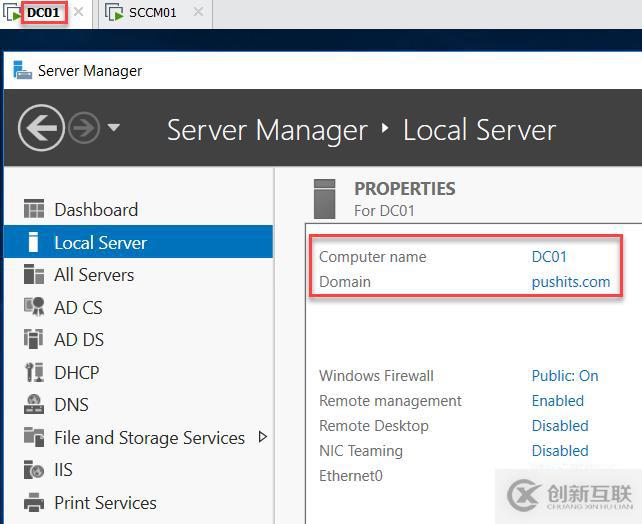Open Dashboard in the navigation pane

(x=138, y=209)
